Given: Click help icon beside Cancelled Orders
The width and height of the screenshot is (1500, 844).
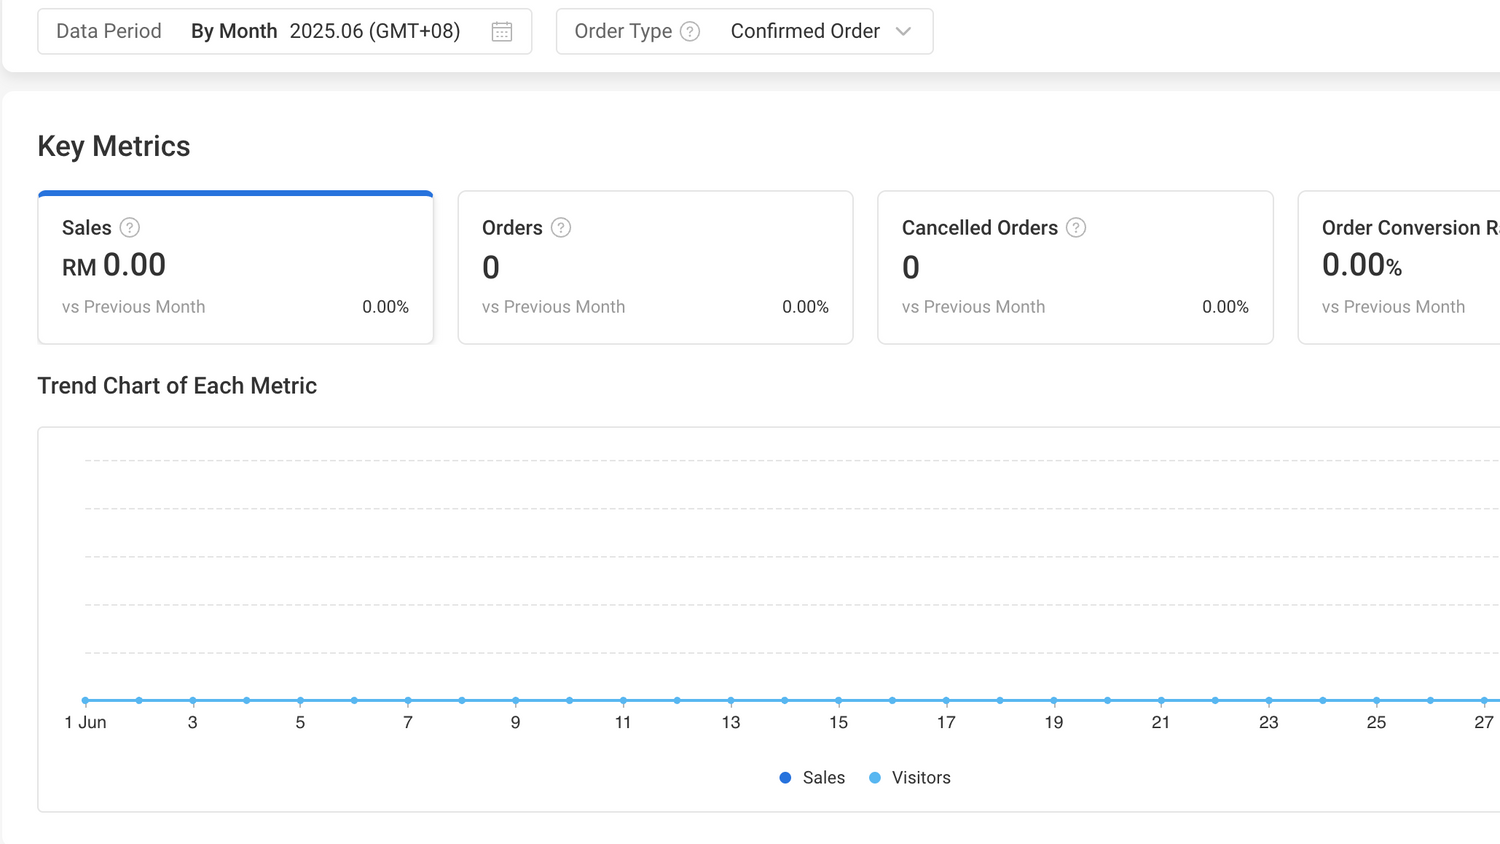Looking at the screenshot, I should (1076, 228).
